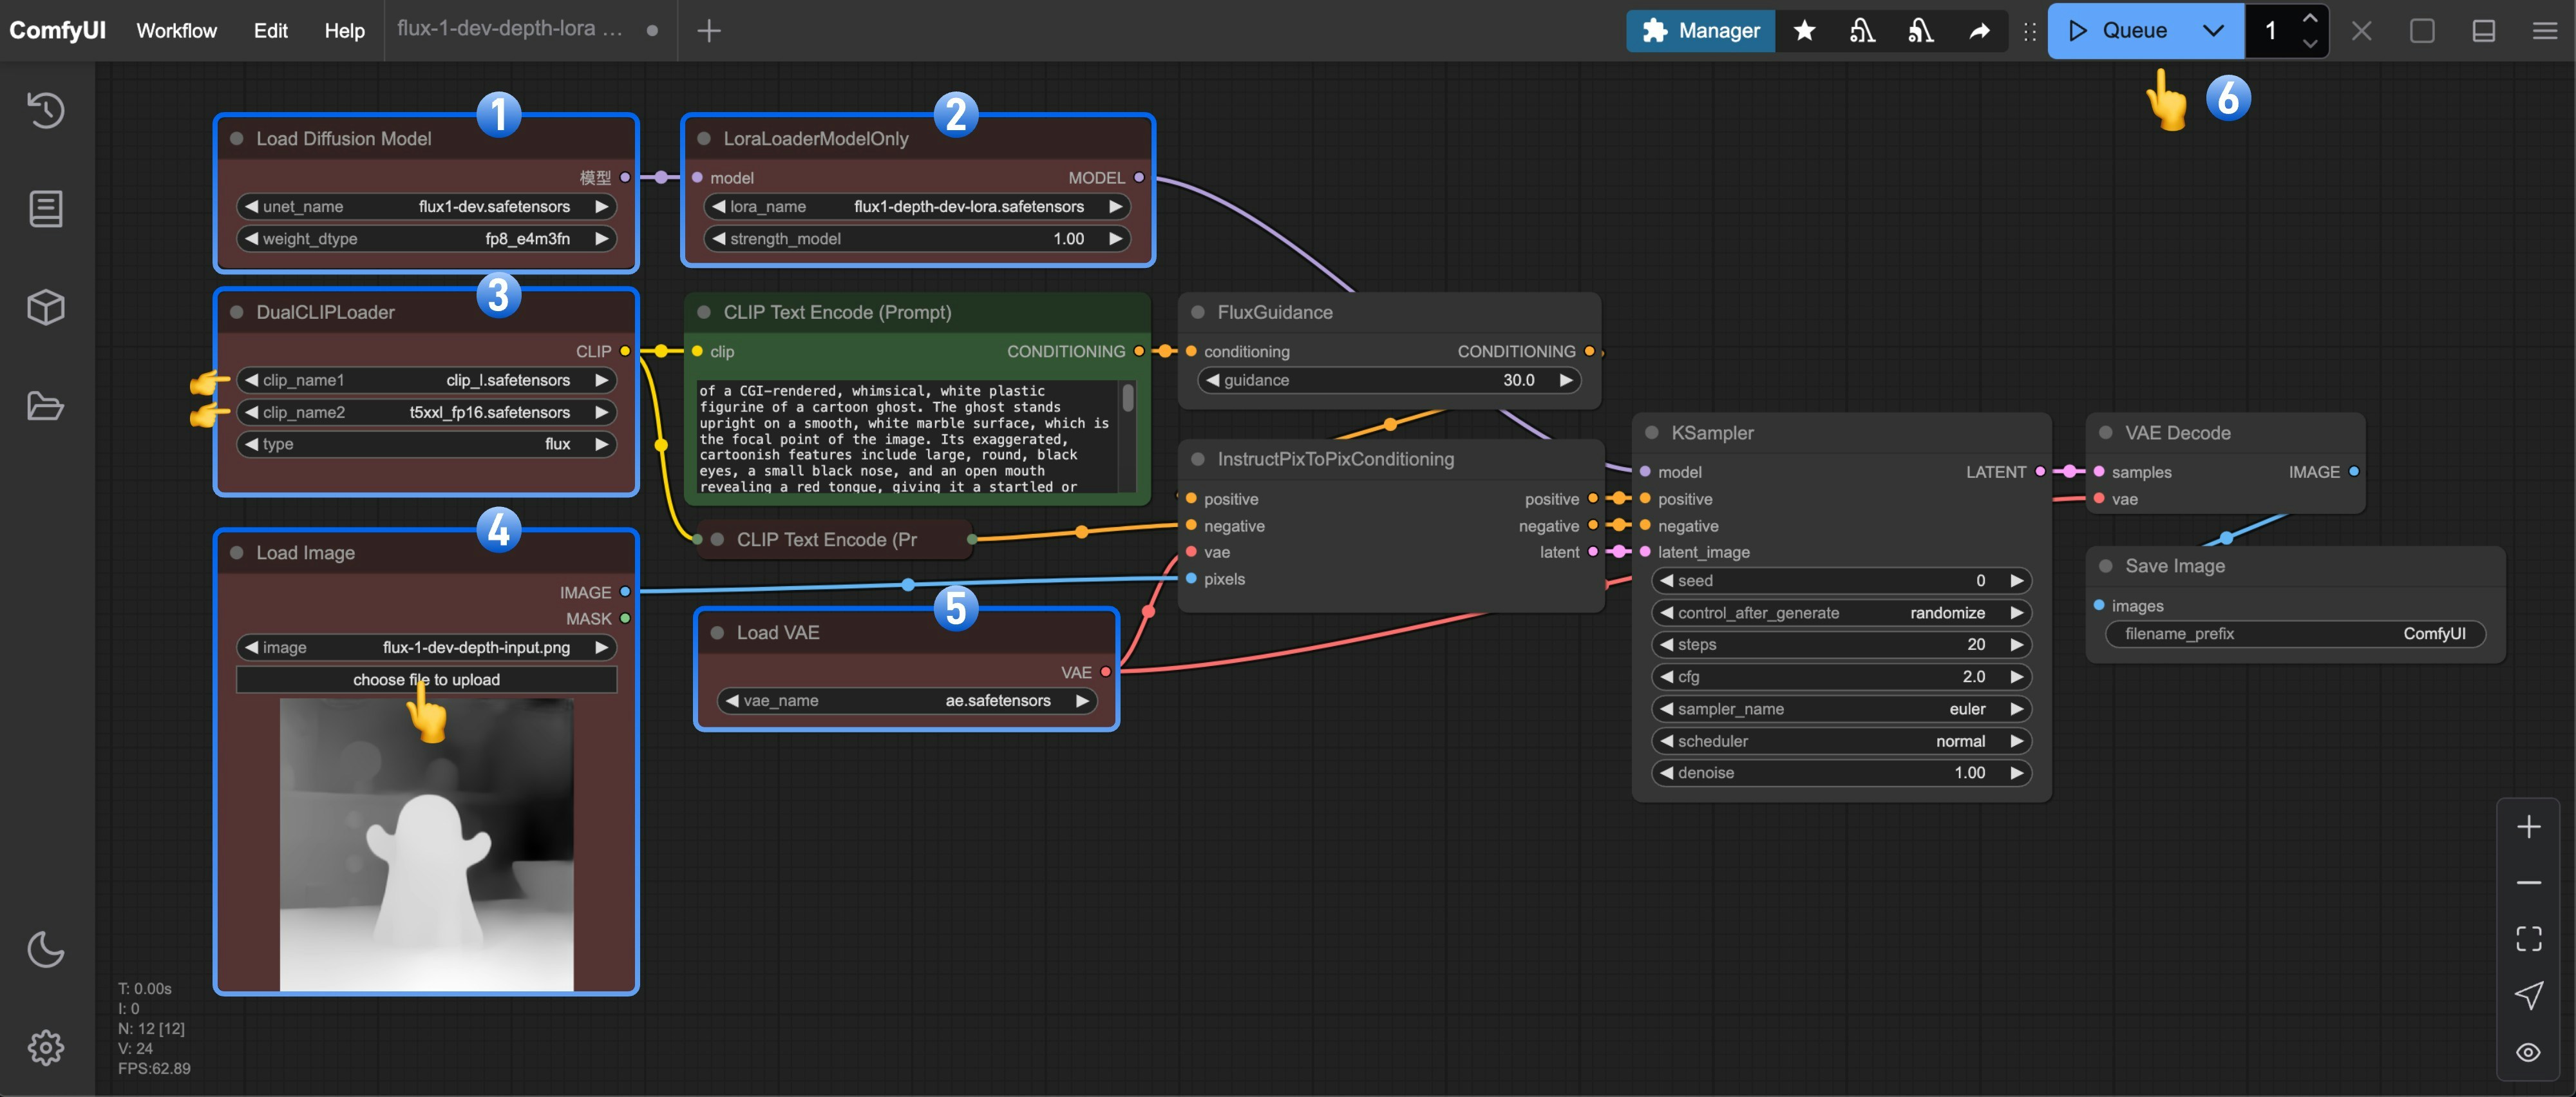2576x1097 pixels.
Task: Open the model library sidebar
Action: click(45, 307)
